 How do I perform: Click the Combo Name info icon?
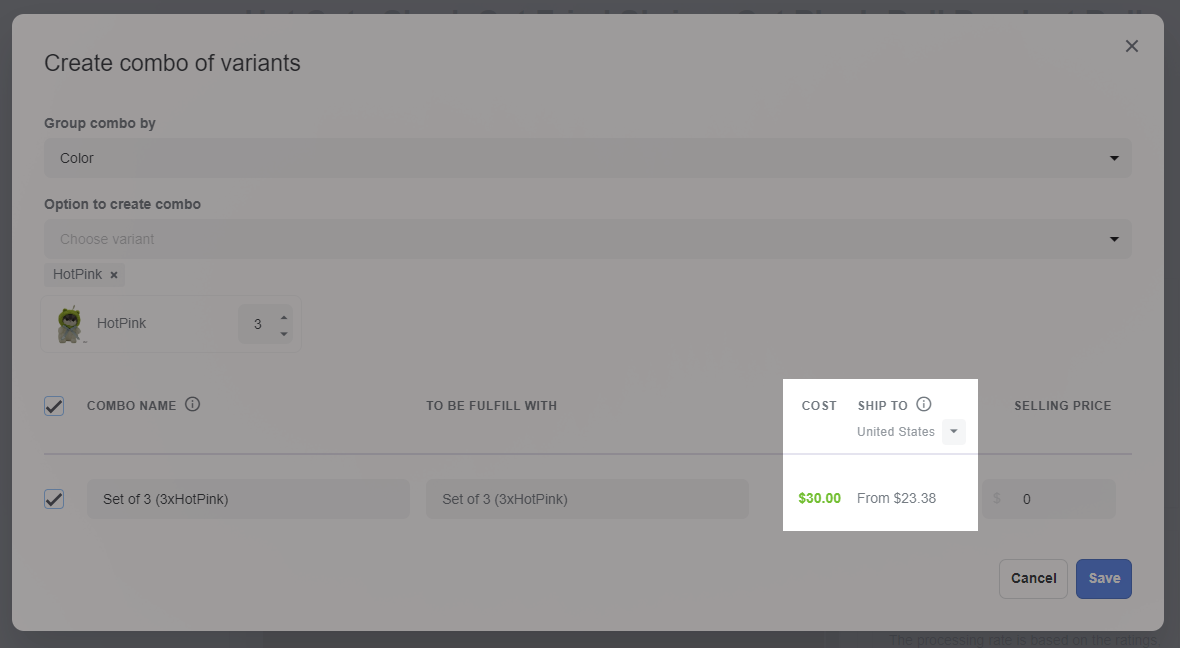(193, 404)
